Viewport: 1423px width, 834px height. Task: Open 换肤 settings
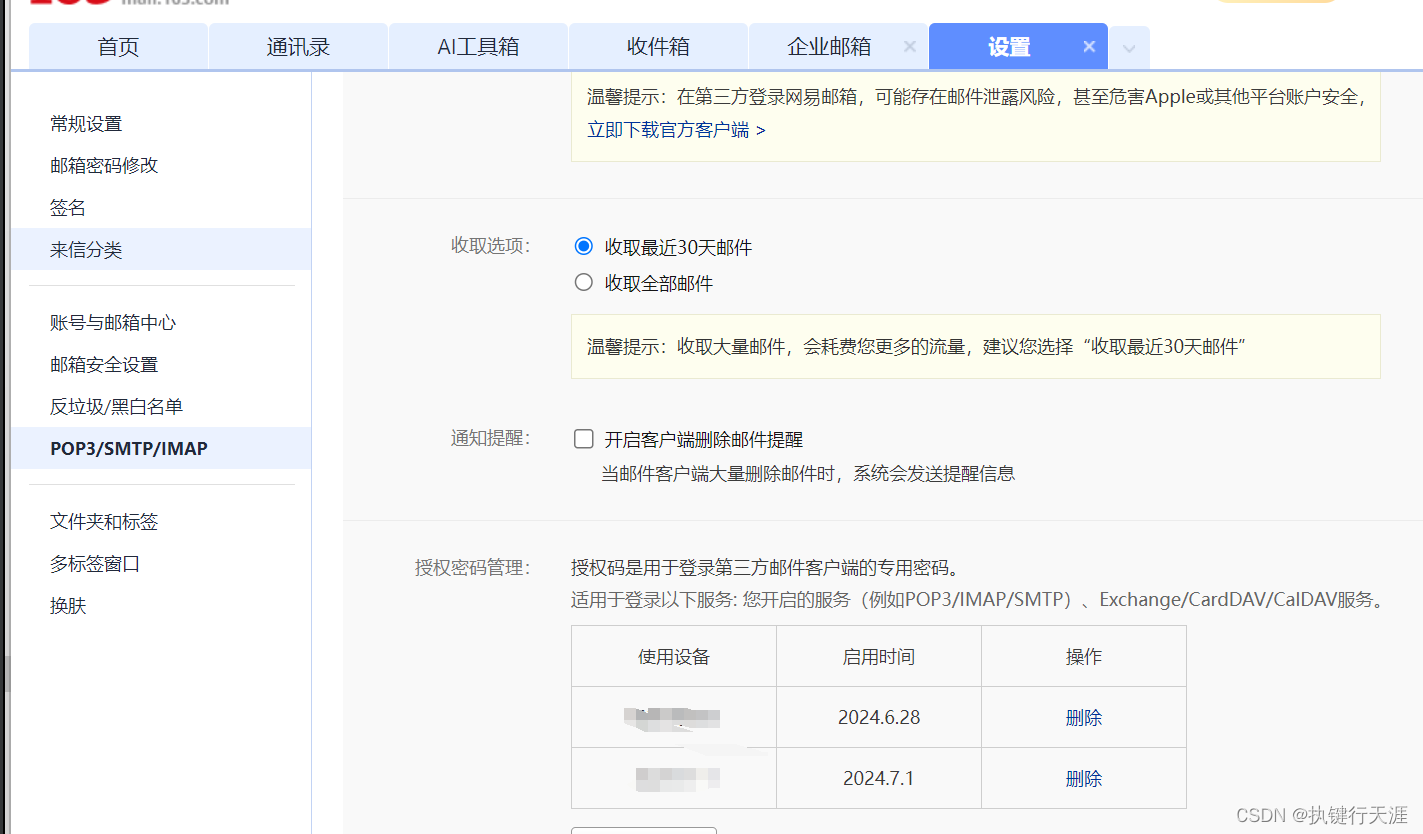coord(161,606)
